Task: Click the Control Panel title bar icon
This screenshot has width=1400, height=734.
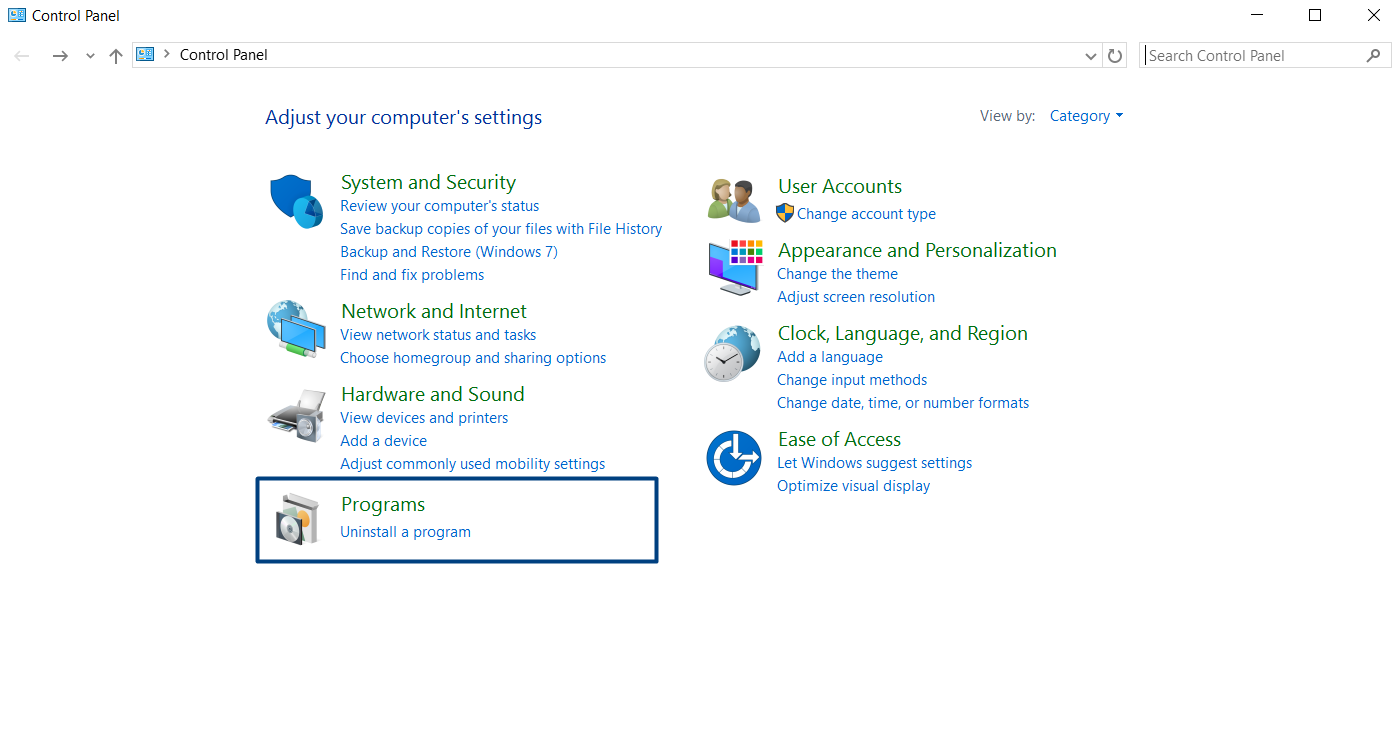Action: [17, 15]
